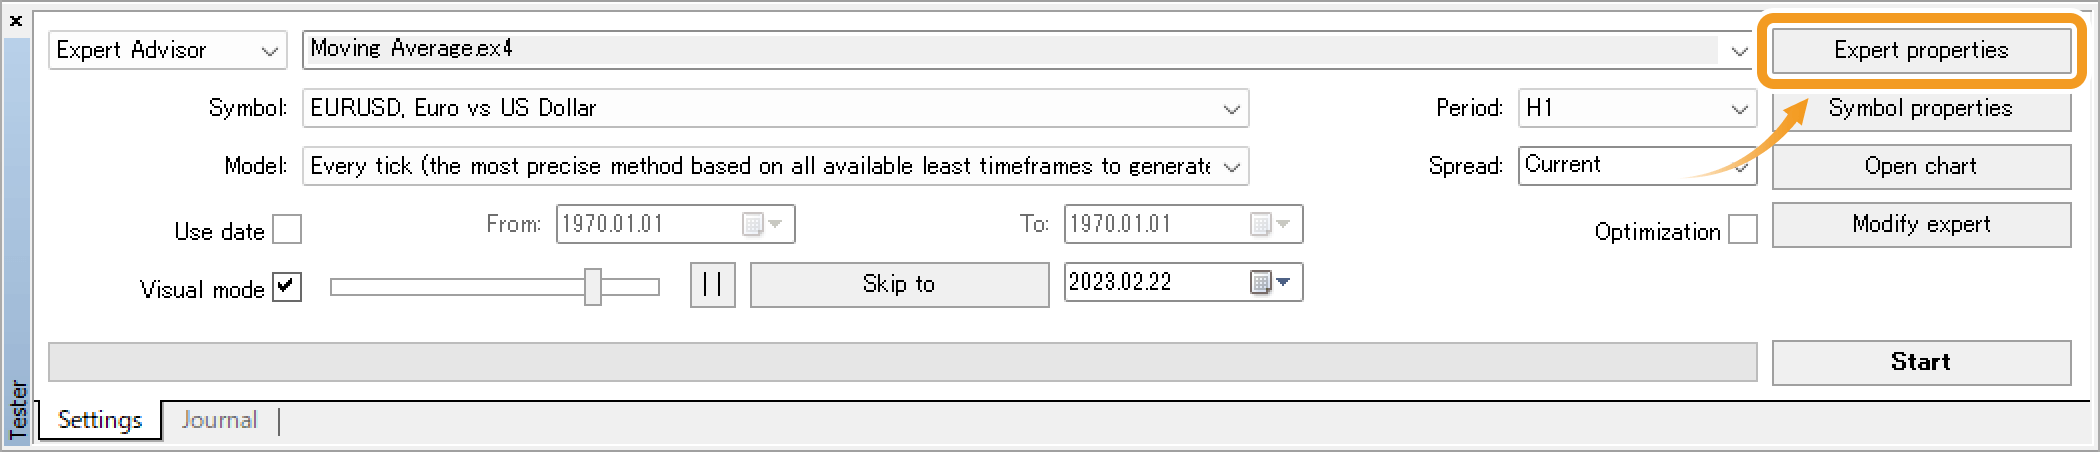
Task: Expand the Model Every tick dropdown
Action: click(1231, 167)
